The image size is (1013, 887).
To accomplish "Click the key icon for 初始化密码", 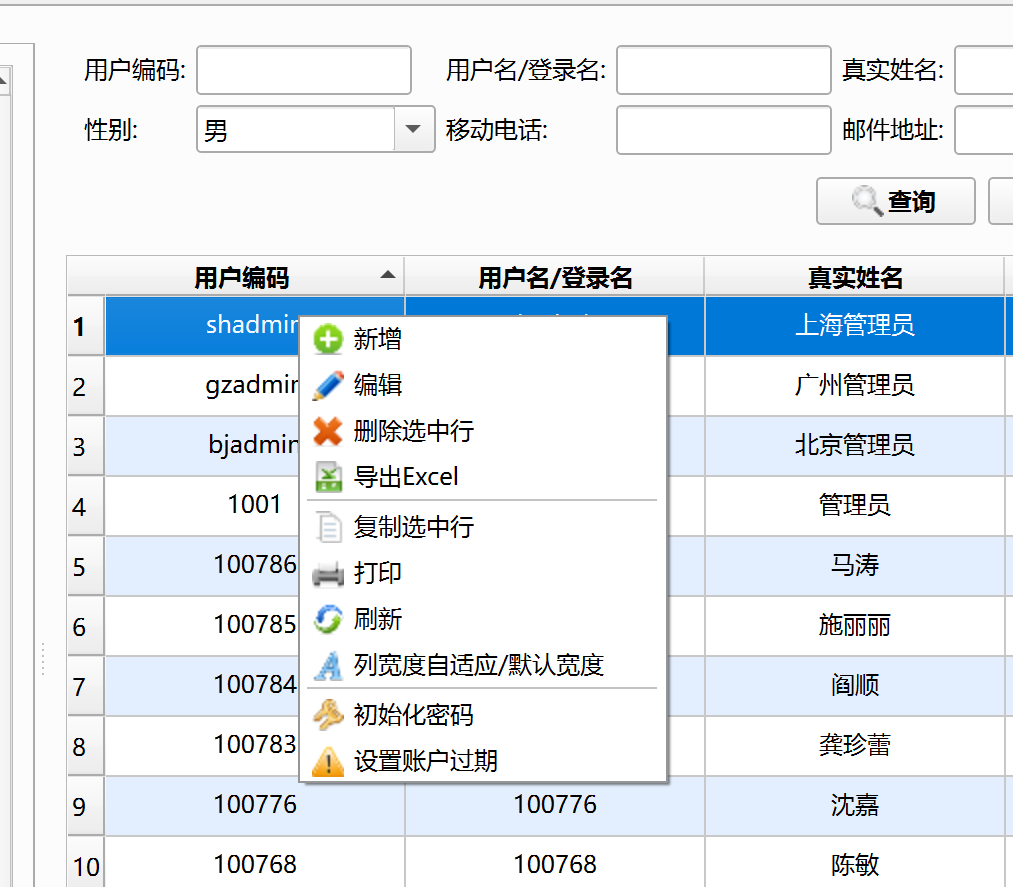I will [328, 715].
